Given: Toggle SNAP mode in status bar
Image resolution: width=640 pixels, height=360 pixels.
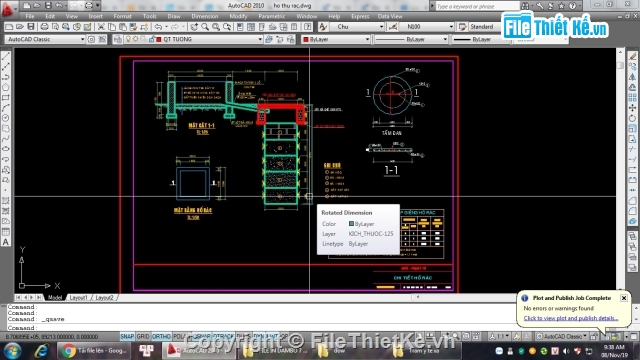Looking at the screenshot, I should point(127,336).
